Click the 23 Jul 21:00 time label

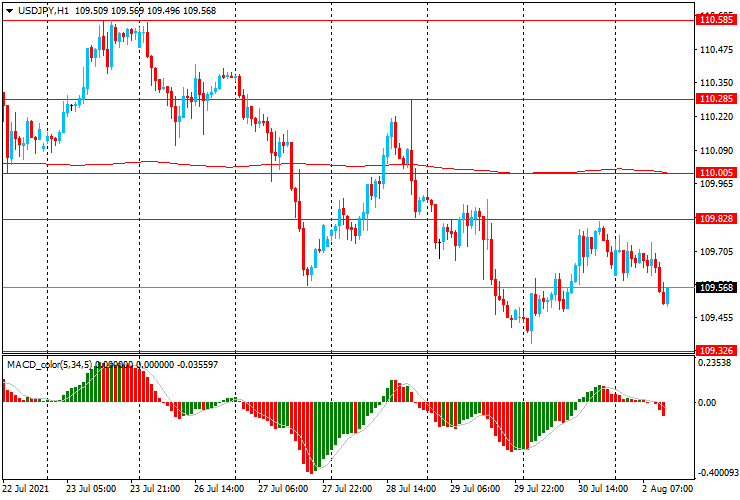point(155,489)
